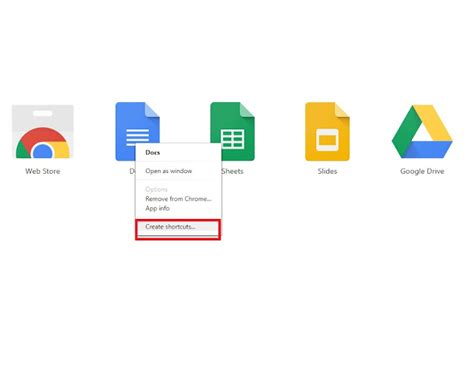Screen dimensions: 474x372
Task: Launch the Google Sheets app icon
Action: (233, 131)
